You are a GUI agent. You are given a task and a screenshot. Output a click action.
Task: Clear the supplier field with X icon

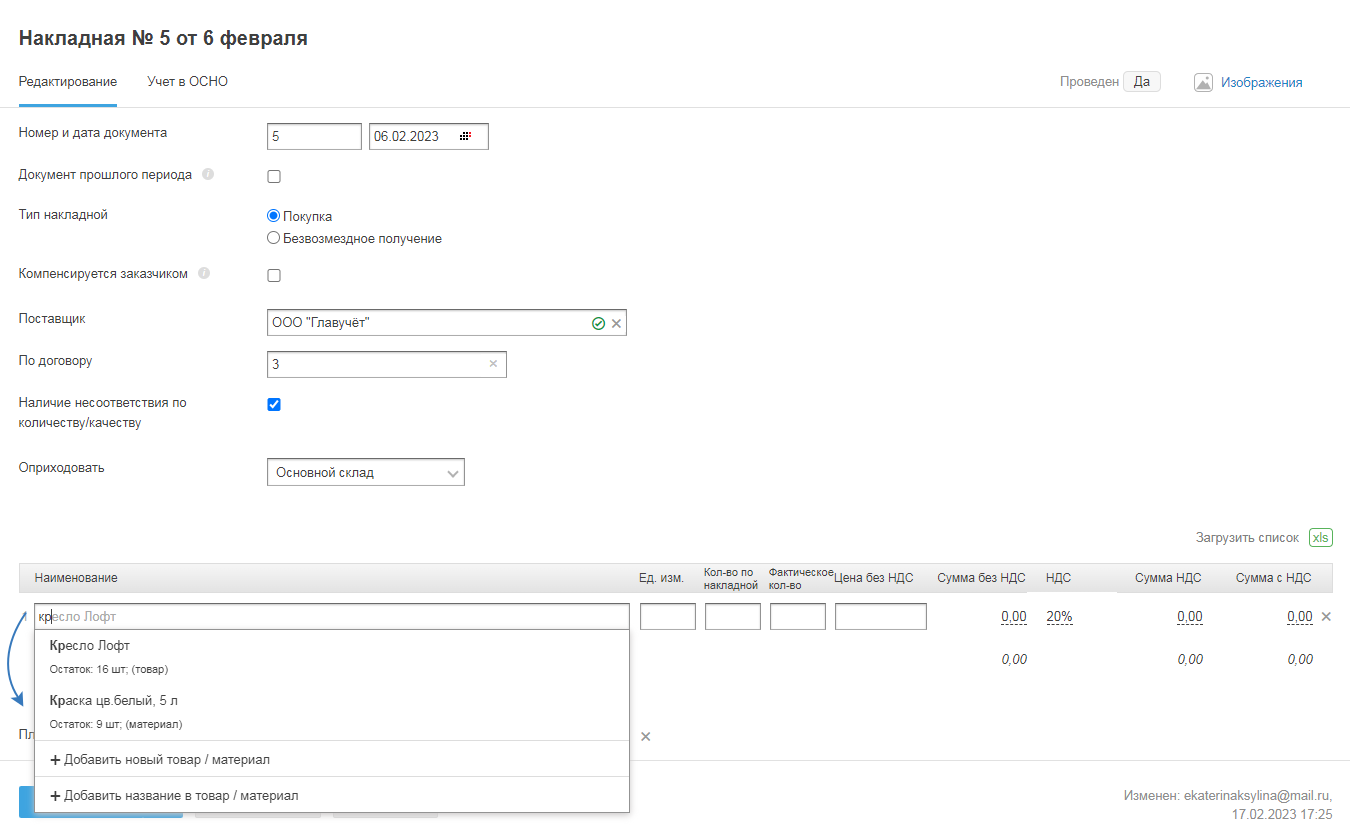[x=616, y=324]
